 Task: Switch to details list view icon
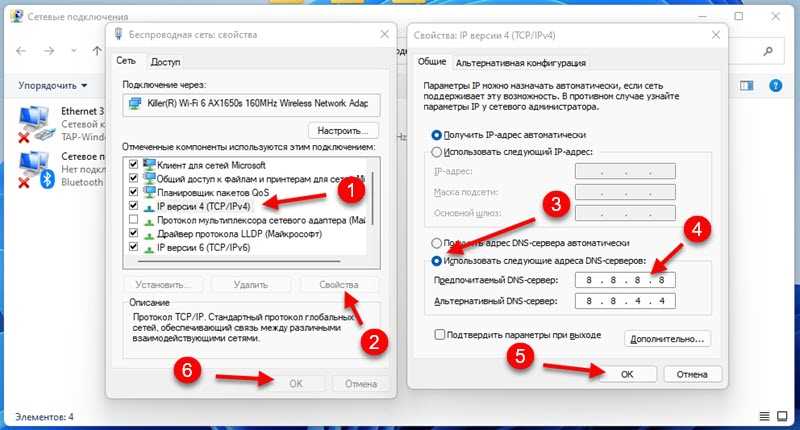tap(764, 416)
